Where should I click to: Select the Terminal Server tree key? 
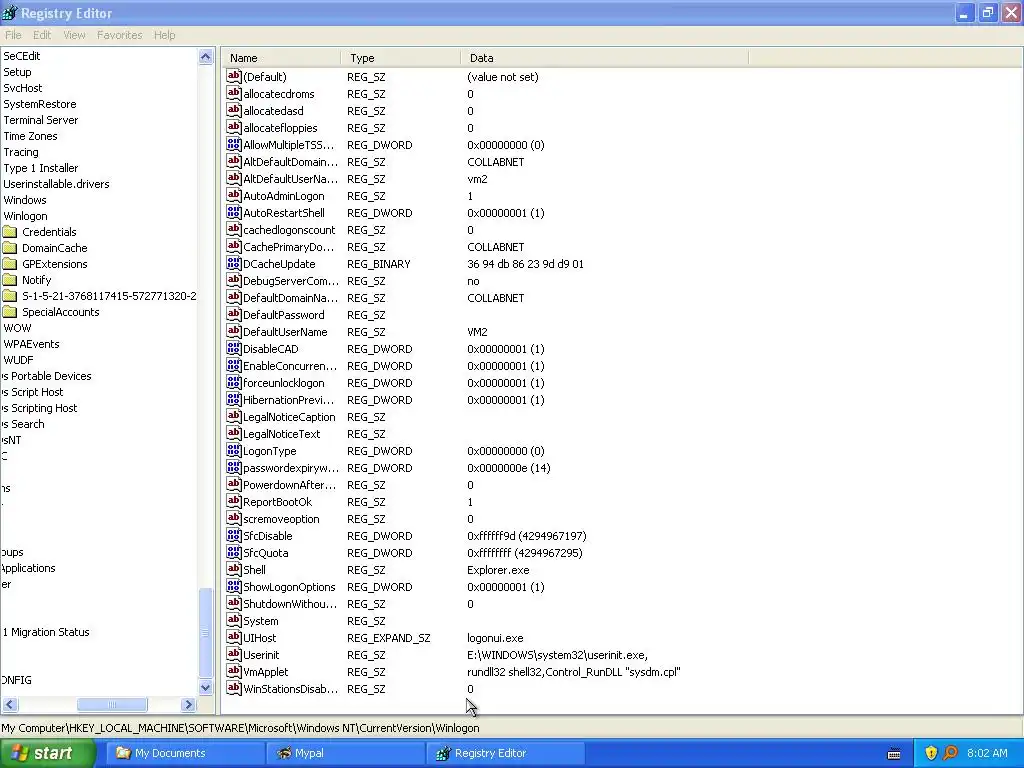click(40, 120)
